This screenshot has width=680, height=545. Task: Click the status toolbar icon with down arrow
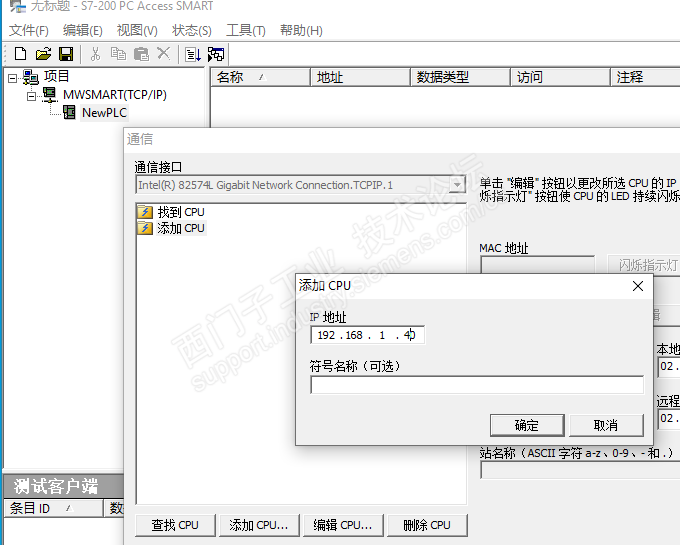click(x=193, y=55)
